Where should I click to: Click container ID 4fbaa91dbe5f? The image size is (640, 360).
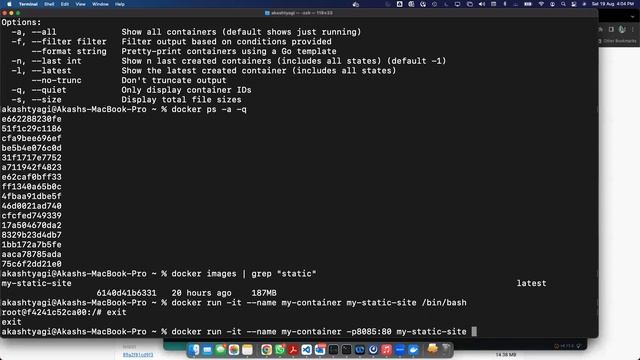click(x=31, y=196)
